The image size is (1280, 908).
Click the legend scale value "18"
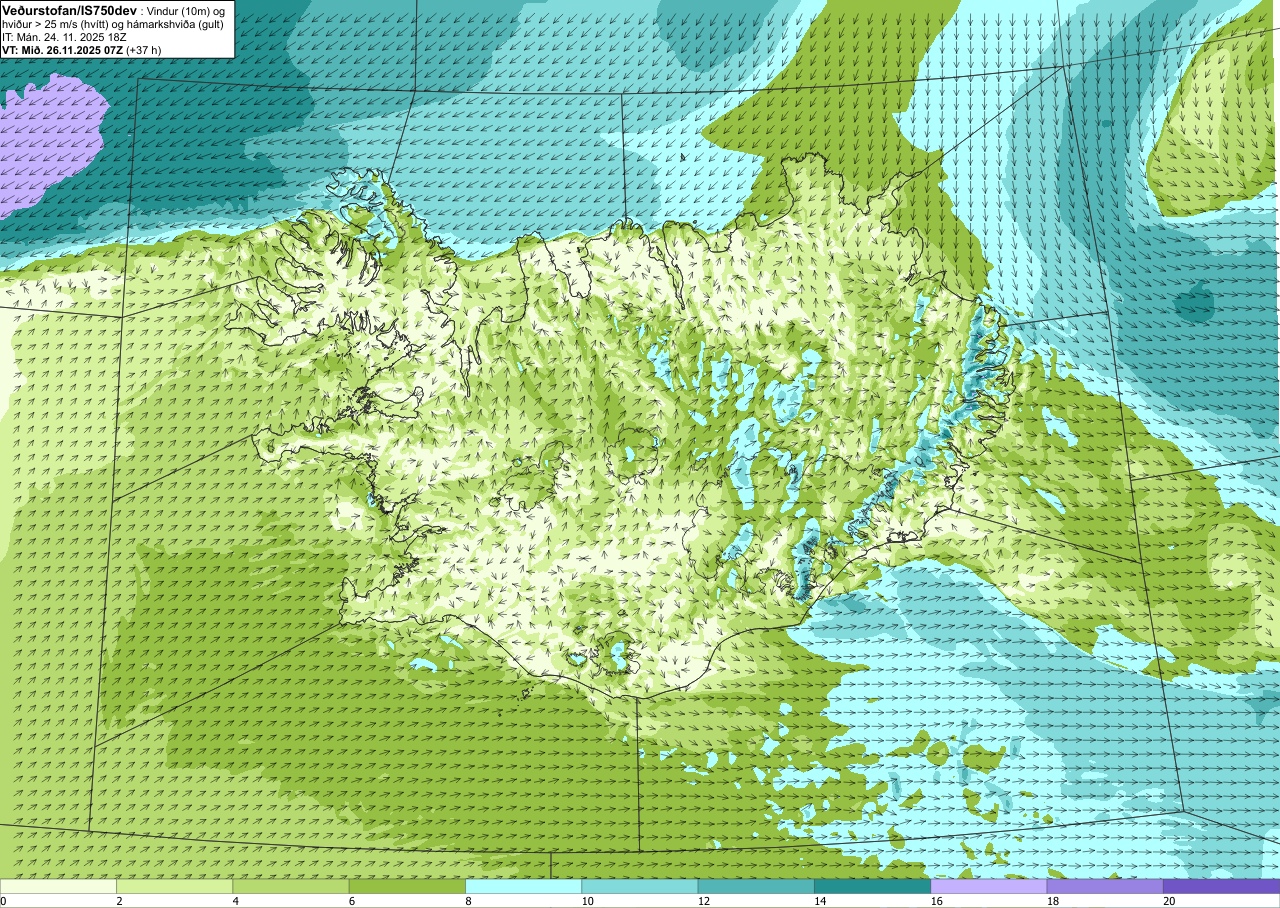[x=1053, y=901]
